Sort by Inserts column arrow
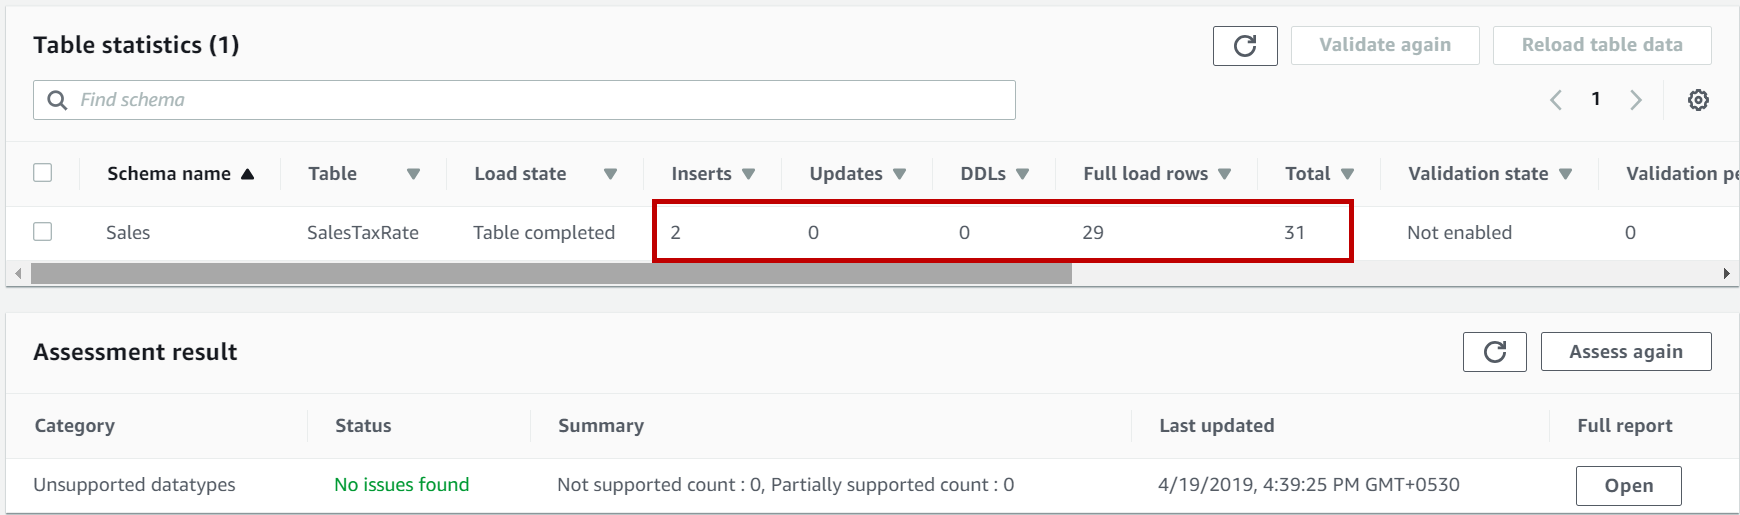 click(748, 174)
